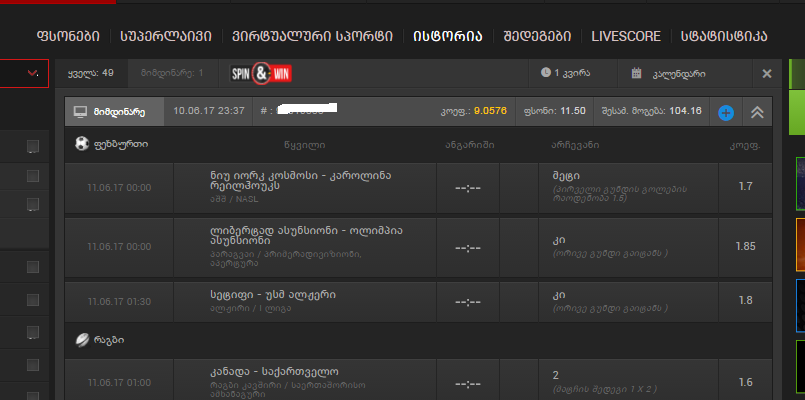Click the ანგარიში column header

[x=470, y=145]
